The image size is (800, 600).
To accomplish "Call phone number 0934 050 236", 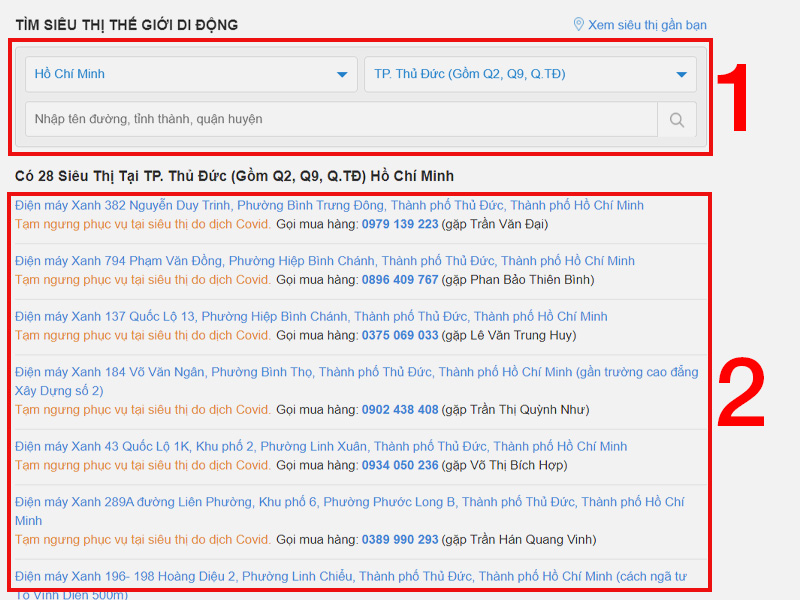I will tap(400, 466).
